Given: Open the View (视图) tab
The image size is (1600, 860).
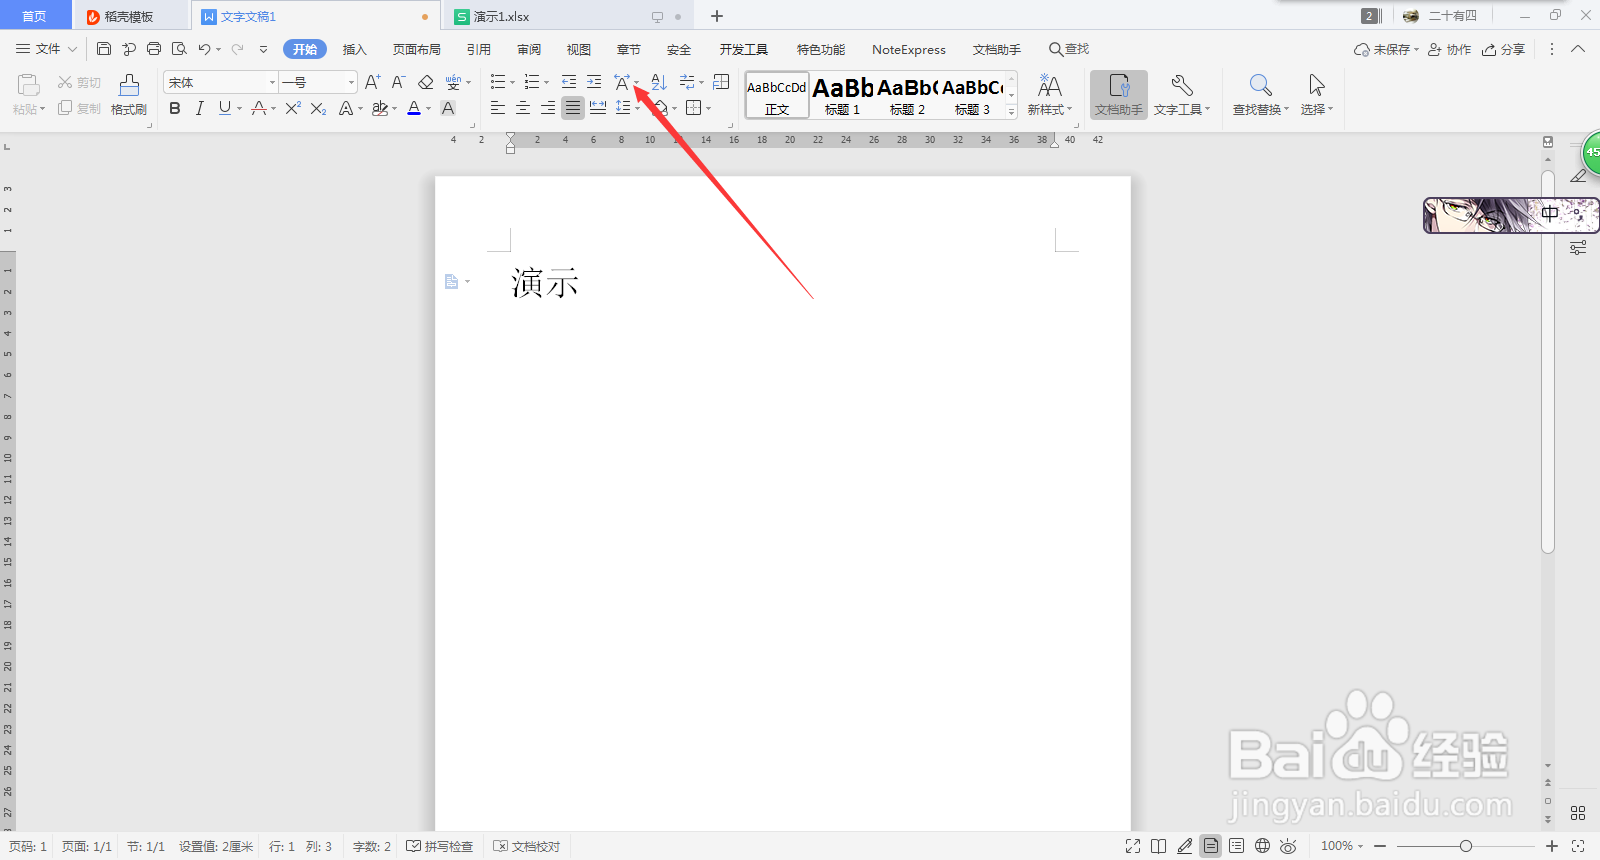Looking at the screenshot, I should pyautogui.click(x=579, y=49).
